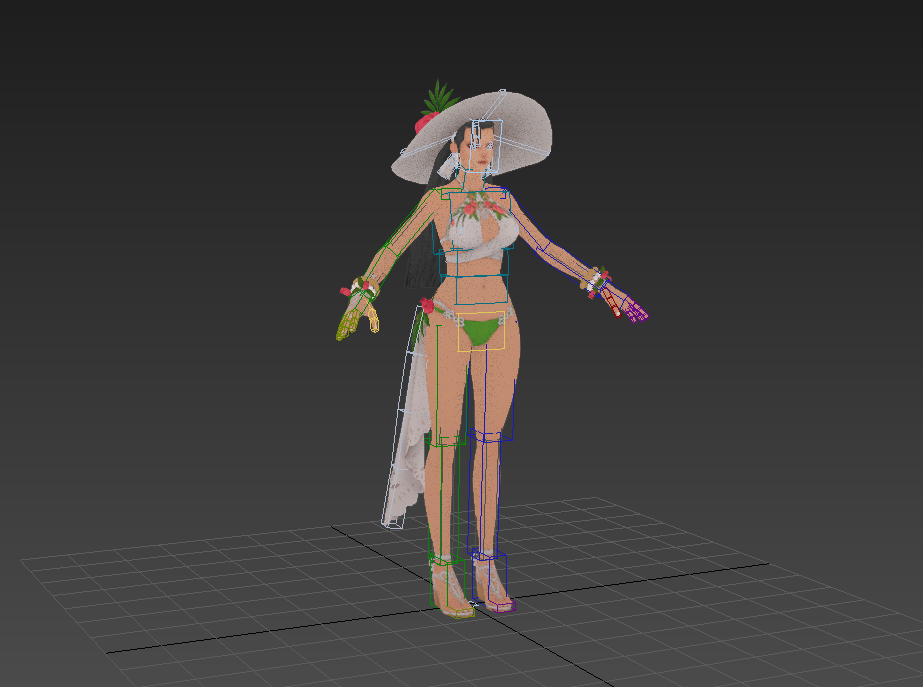Select the blue calf bone wireframe
This screenshot has width=923, height=687.
coord(484,496)
